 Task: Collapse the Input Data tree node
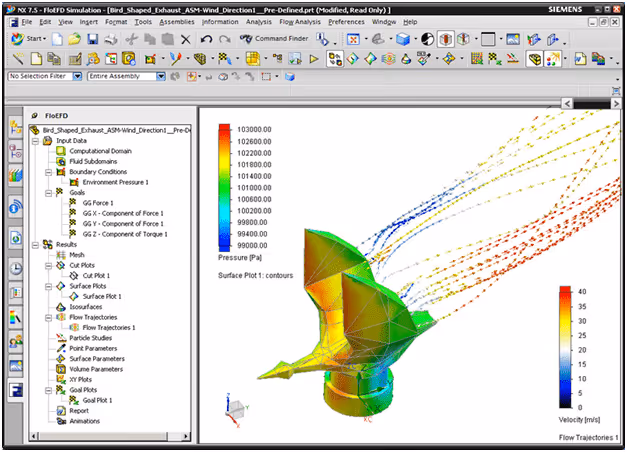[x=35, y=141]
